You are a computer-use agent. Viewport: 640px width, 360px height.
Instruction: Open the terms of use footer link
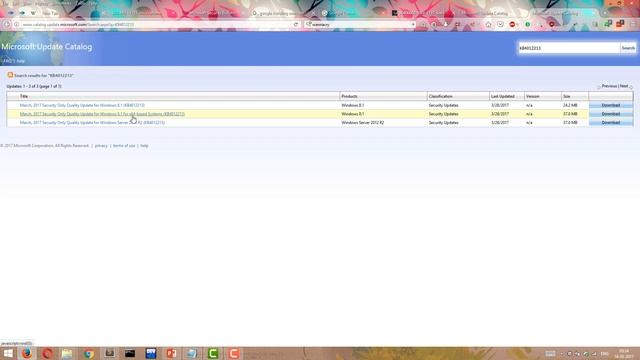pos(124,146)
